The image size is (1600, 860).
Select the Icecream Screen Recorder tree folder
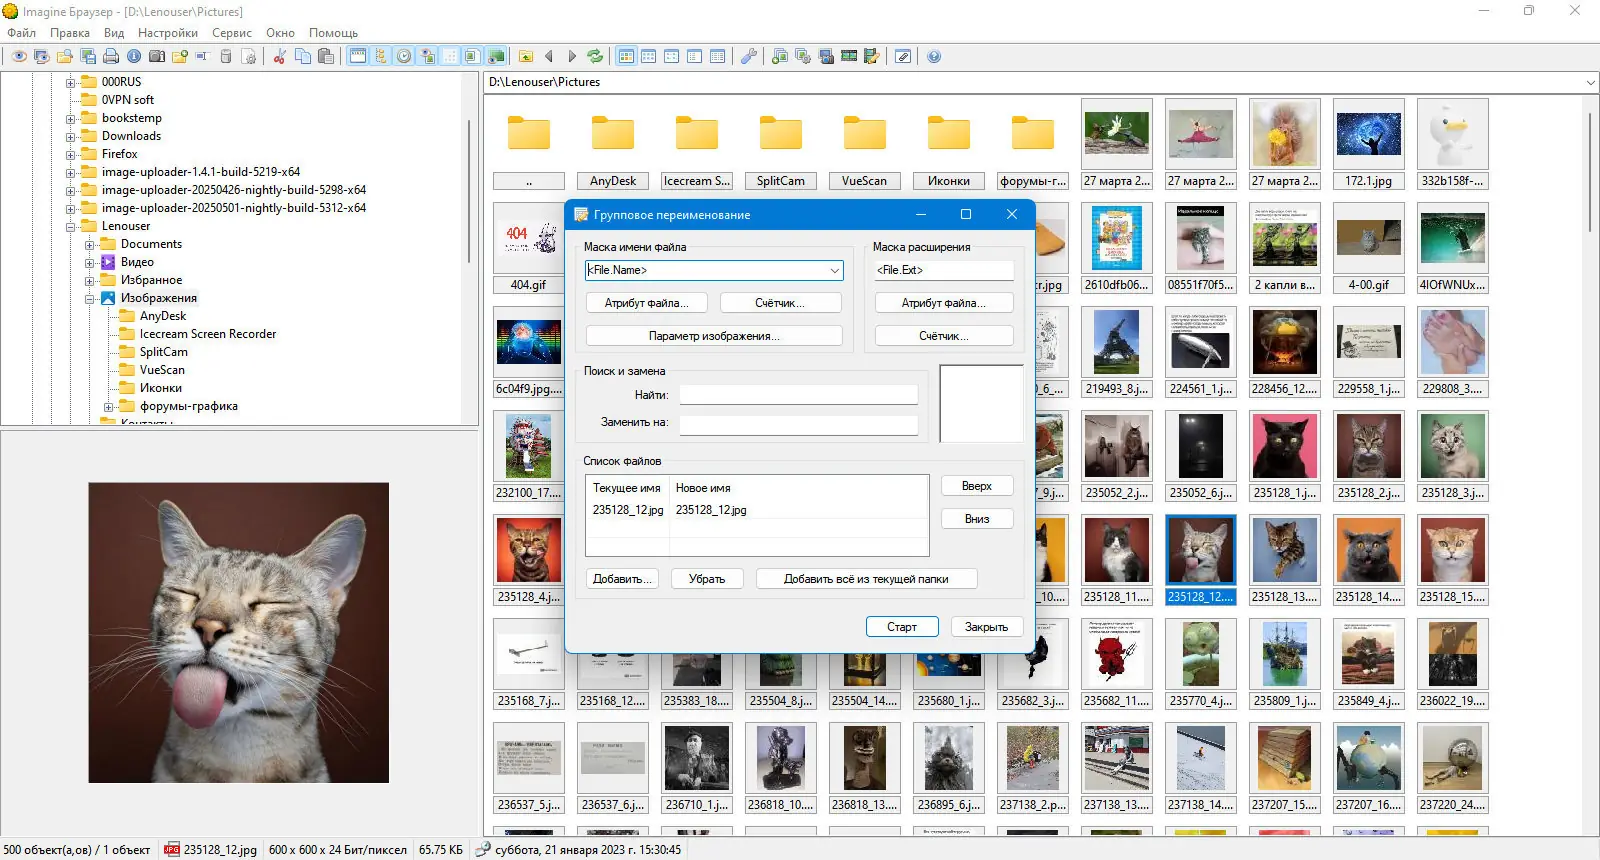[208, 334]
